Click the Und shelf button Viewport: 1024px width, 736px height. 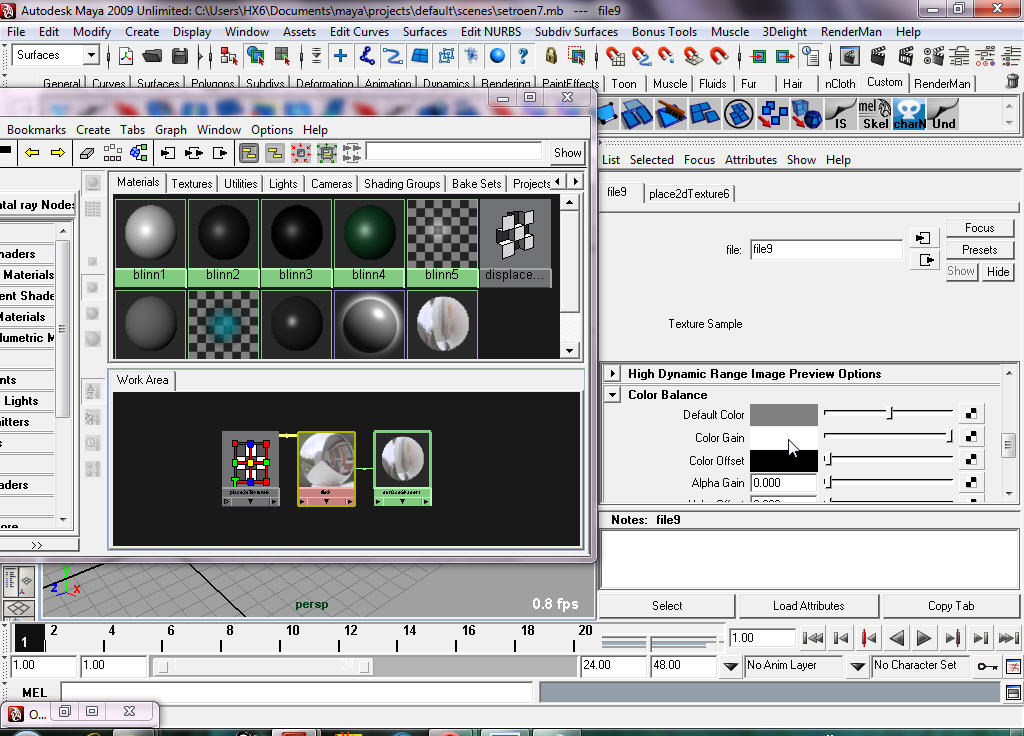944,114
